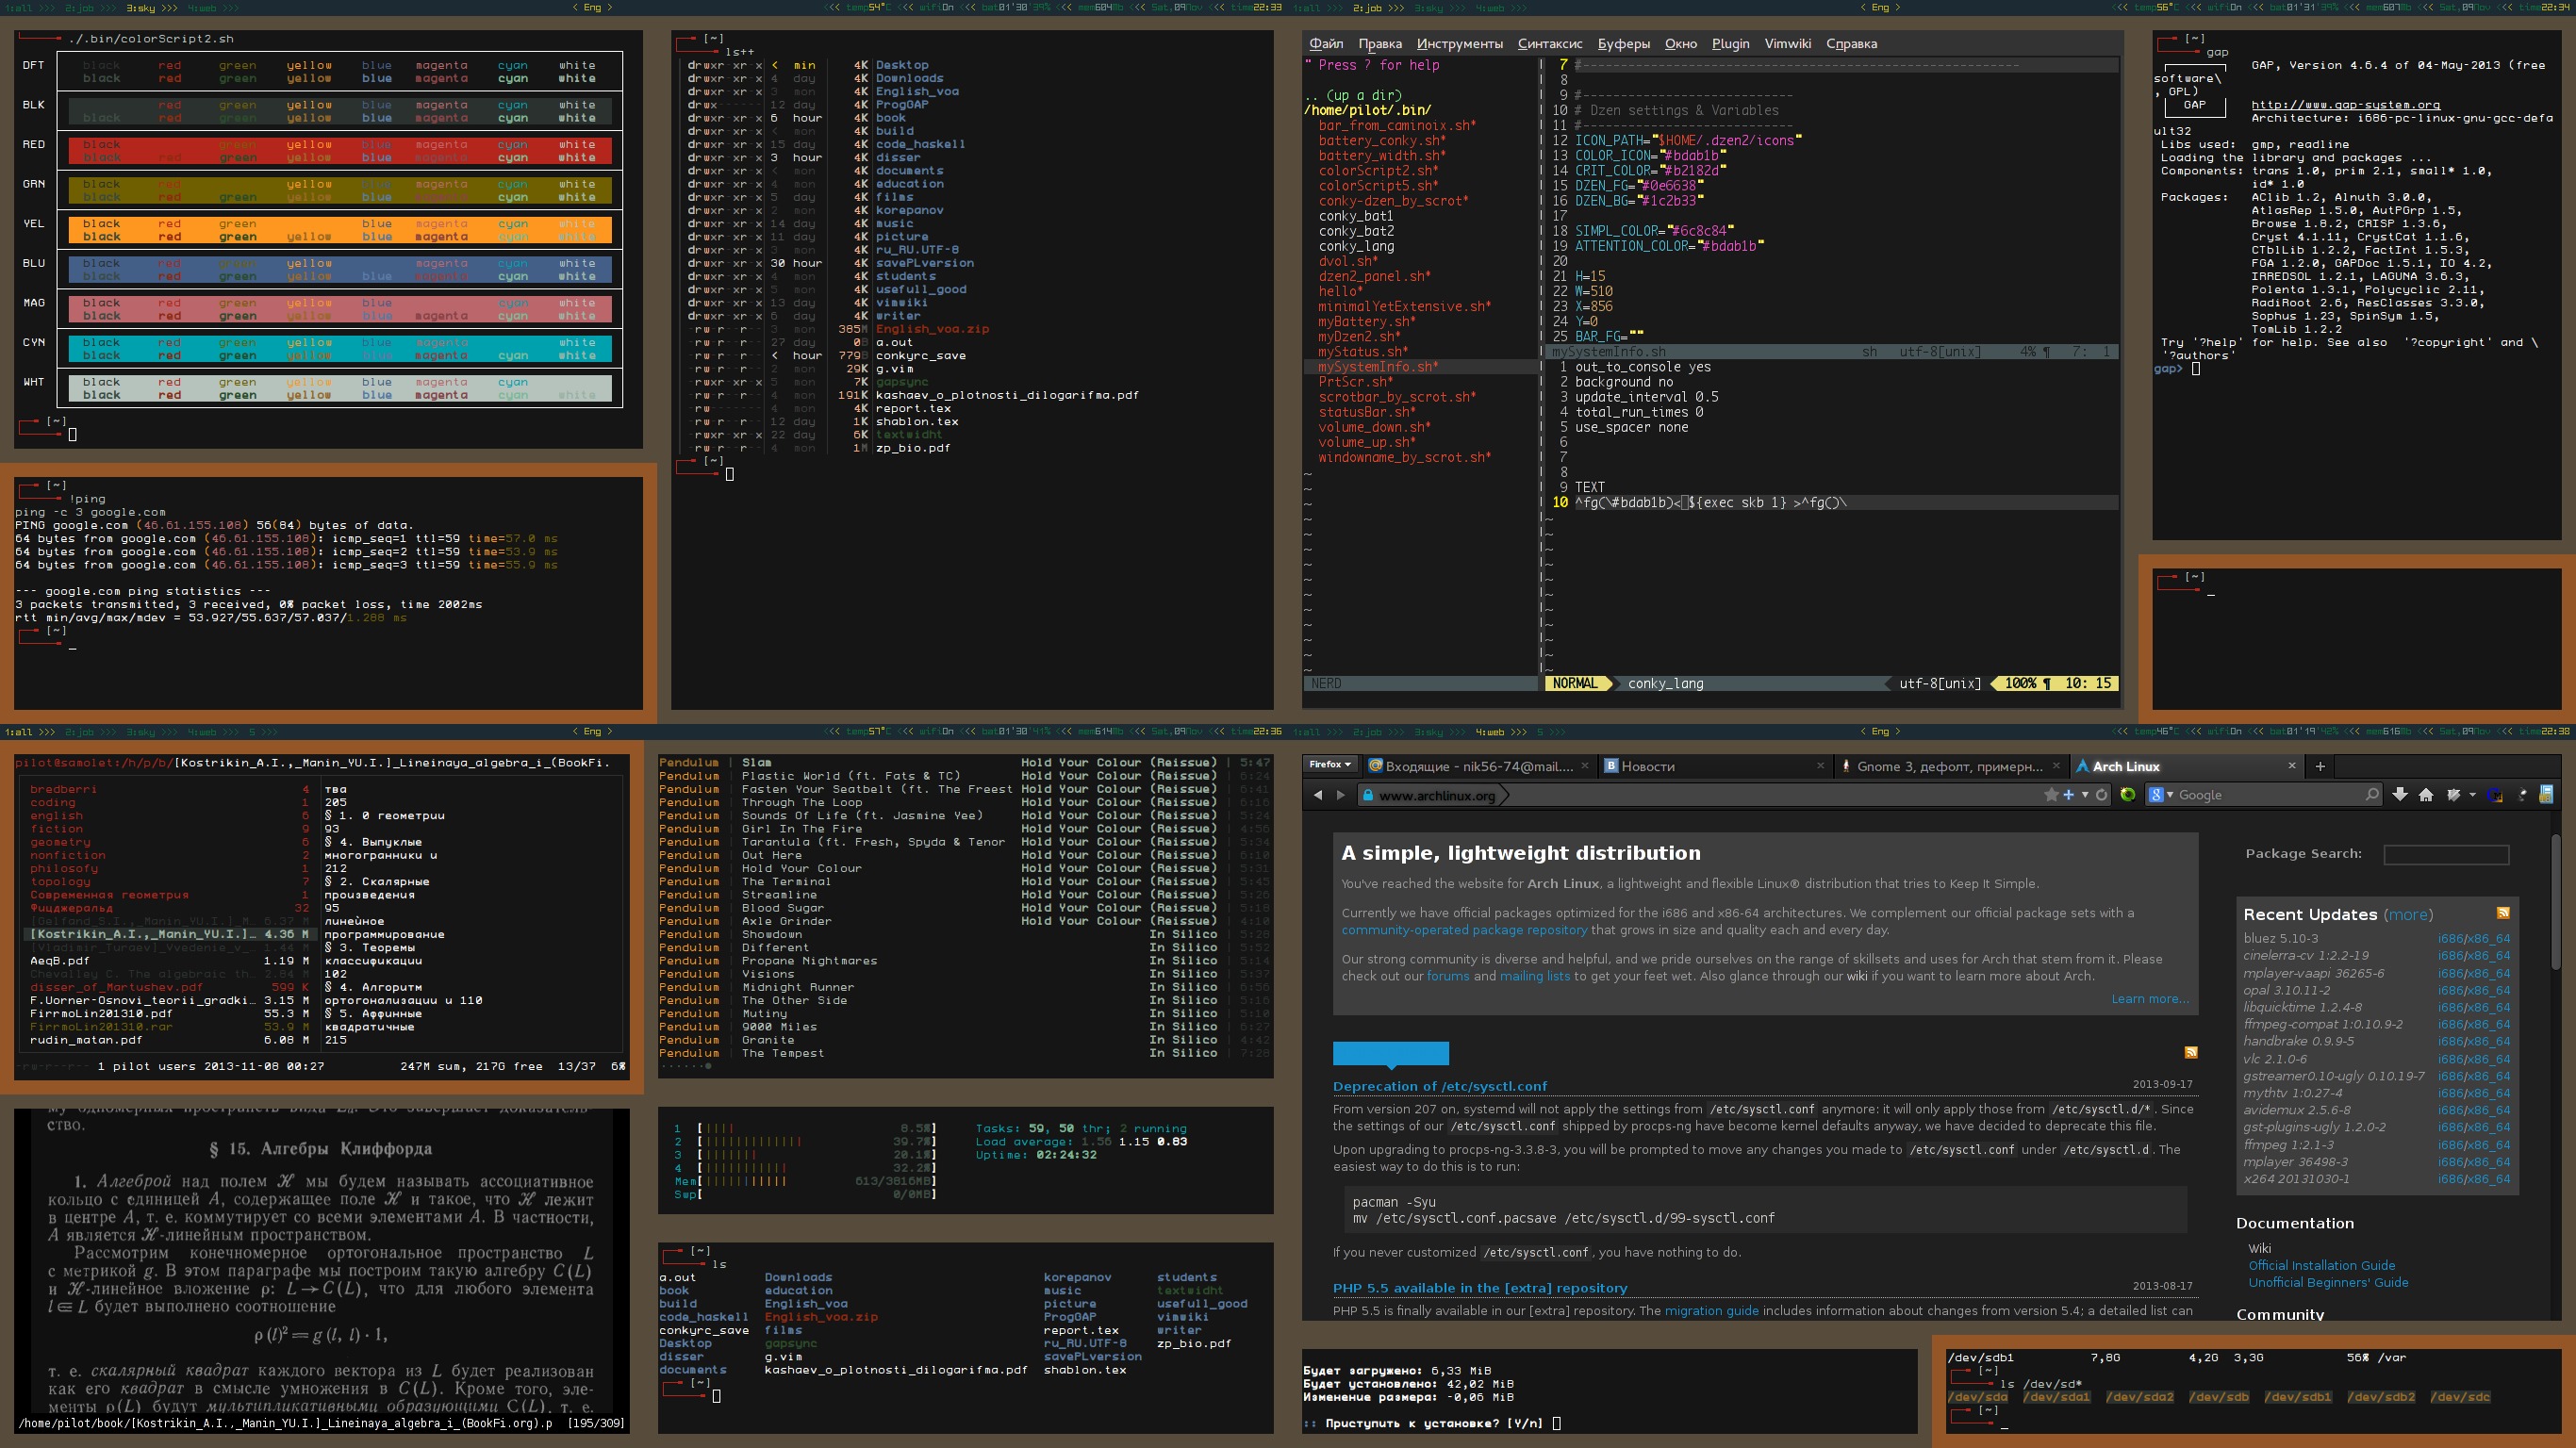Click the RSS icon above the Deprecation news post
Viewport: 2576px width, 1448px height.
tap(2191, 1053)
